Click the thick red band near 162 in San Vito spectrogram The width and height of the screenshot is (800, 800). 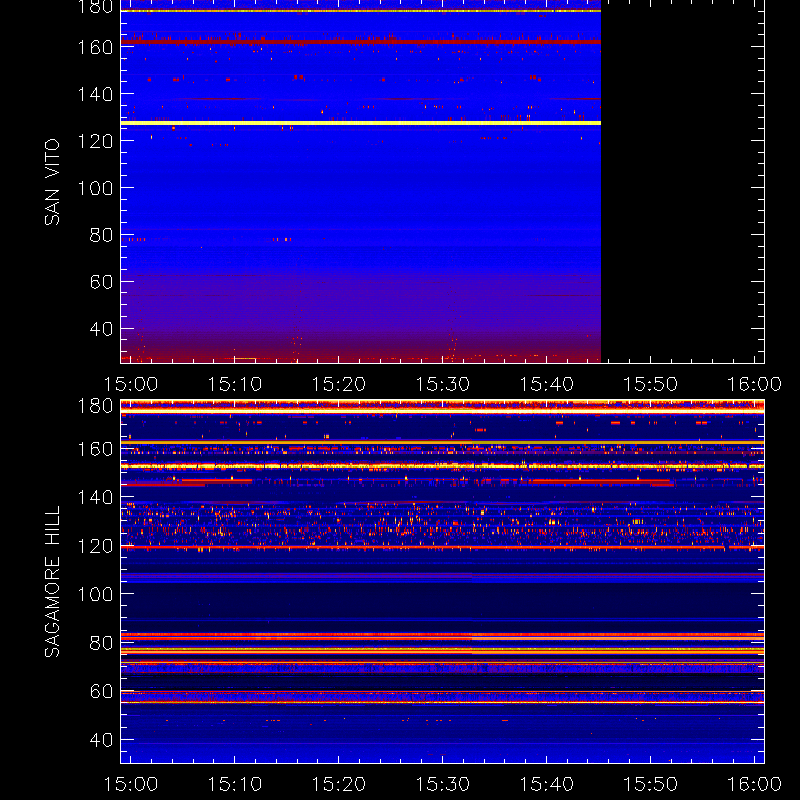(x=361, y=42)
